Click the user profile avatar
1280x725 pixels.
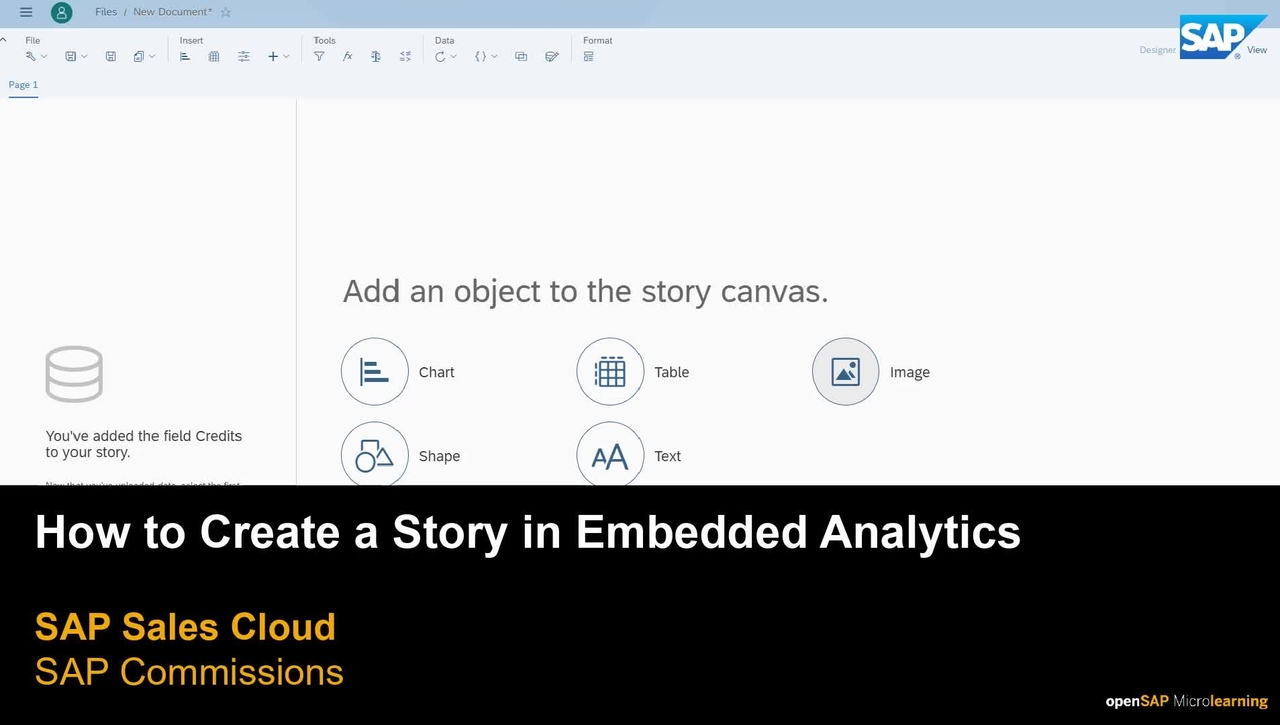coord(62,12)
